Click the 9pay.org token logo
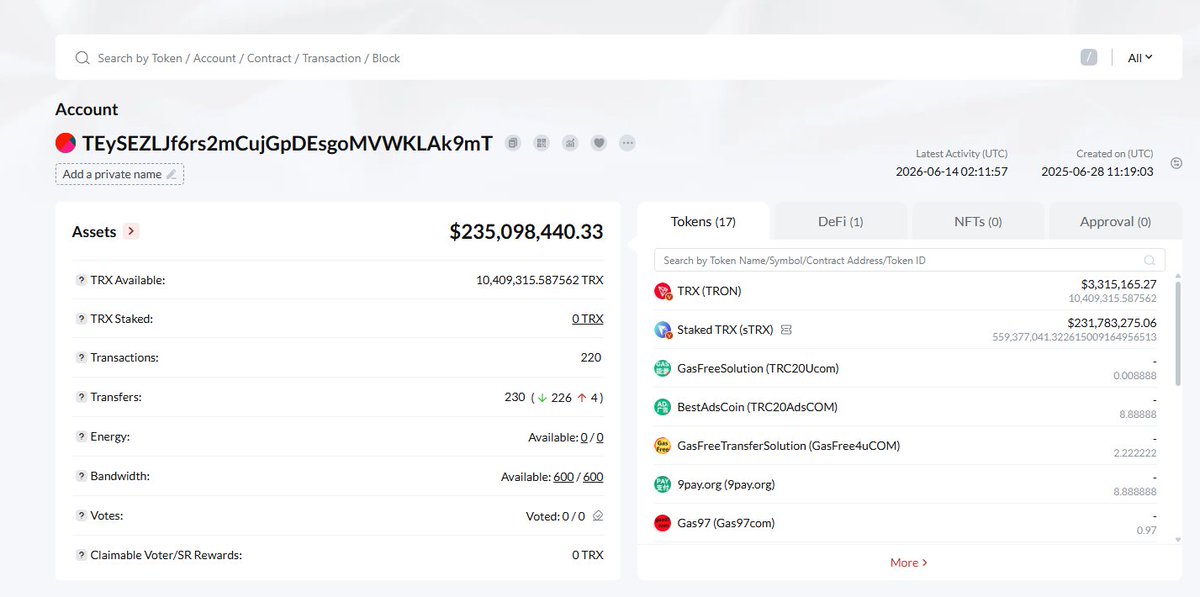1200x597 pixels. (x=662, y=484)
